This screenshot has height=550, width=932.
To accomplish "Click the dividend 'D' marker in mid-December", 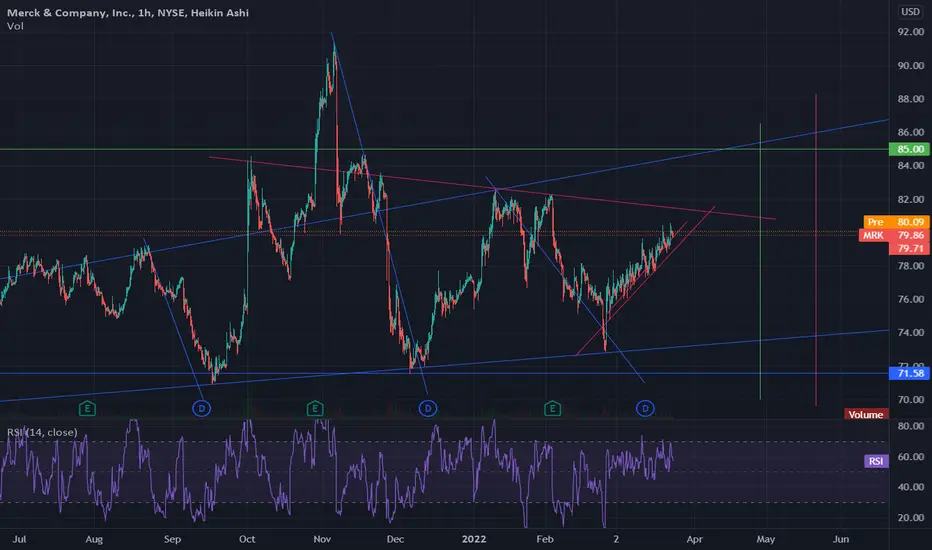I will tap(428, 408).
